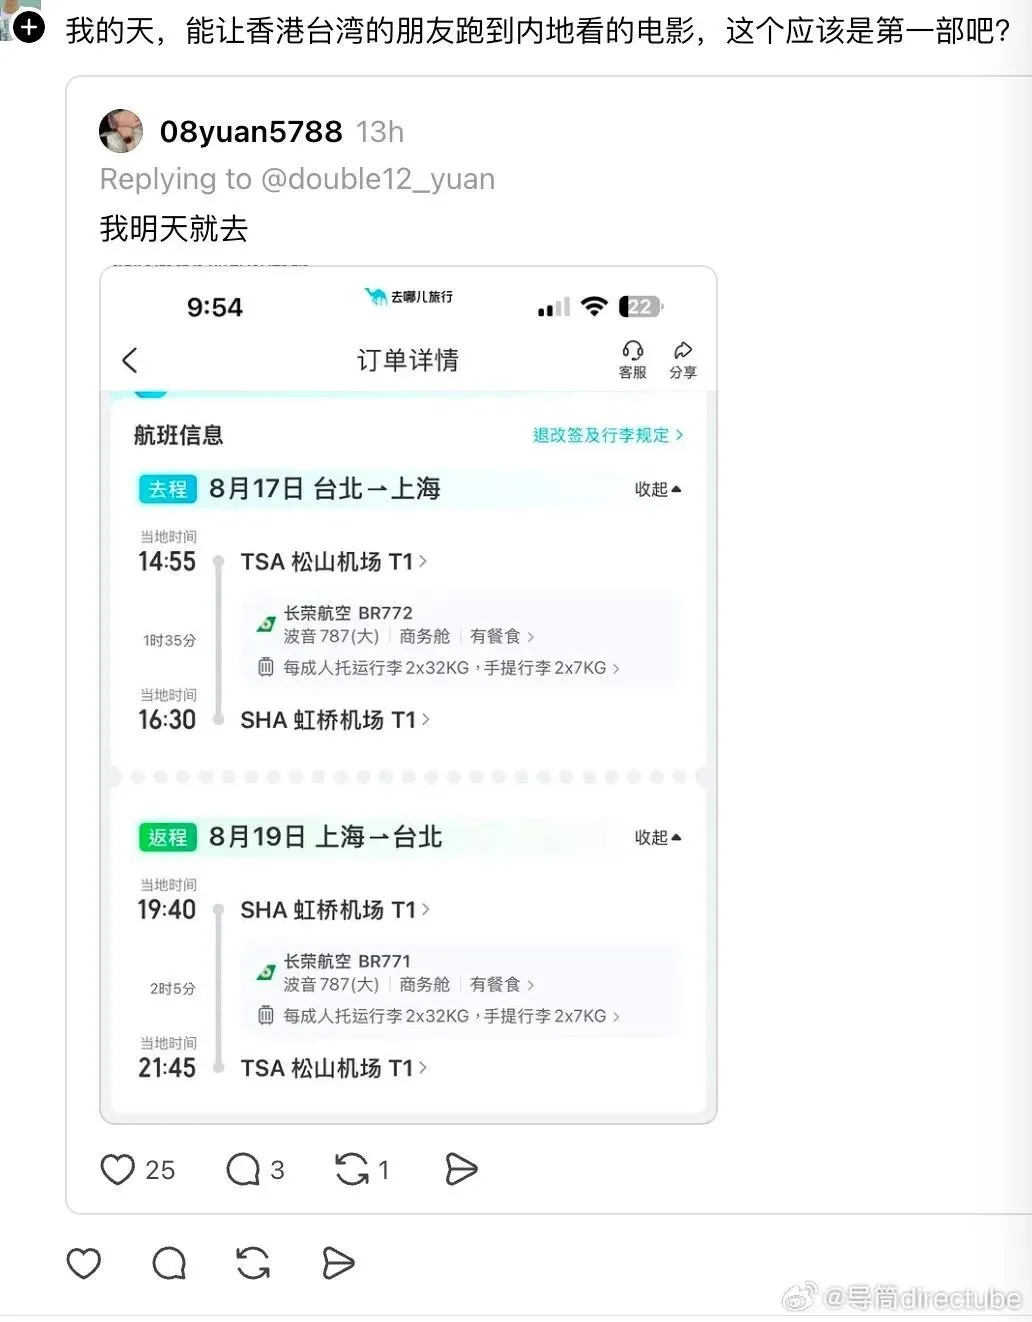View 有餐食 meal info for BR771
The width and height of the screenshot is (1032, 1322).
[x=502, y=985]
